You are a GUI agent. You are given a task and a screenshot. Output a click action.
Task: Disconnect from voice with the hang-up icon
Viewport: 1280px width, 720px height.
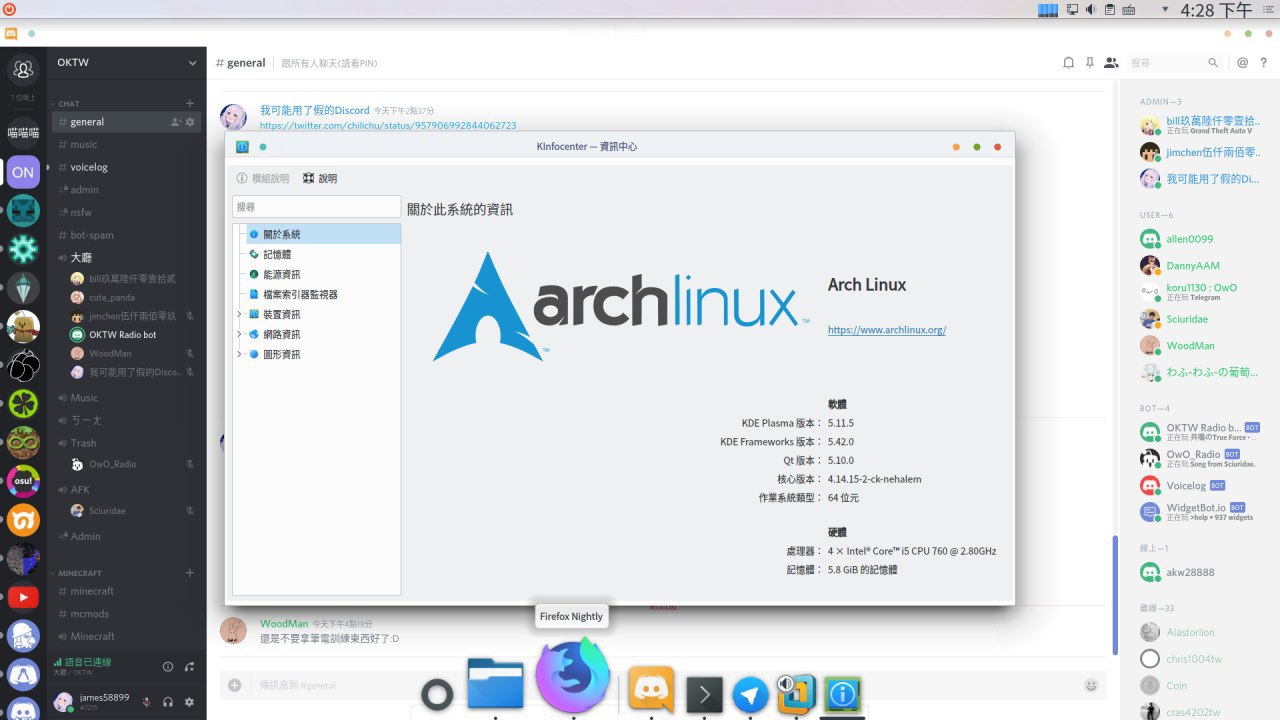click(x=190, y=667)
